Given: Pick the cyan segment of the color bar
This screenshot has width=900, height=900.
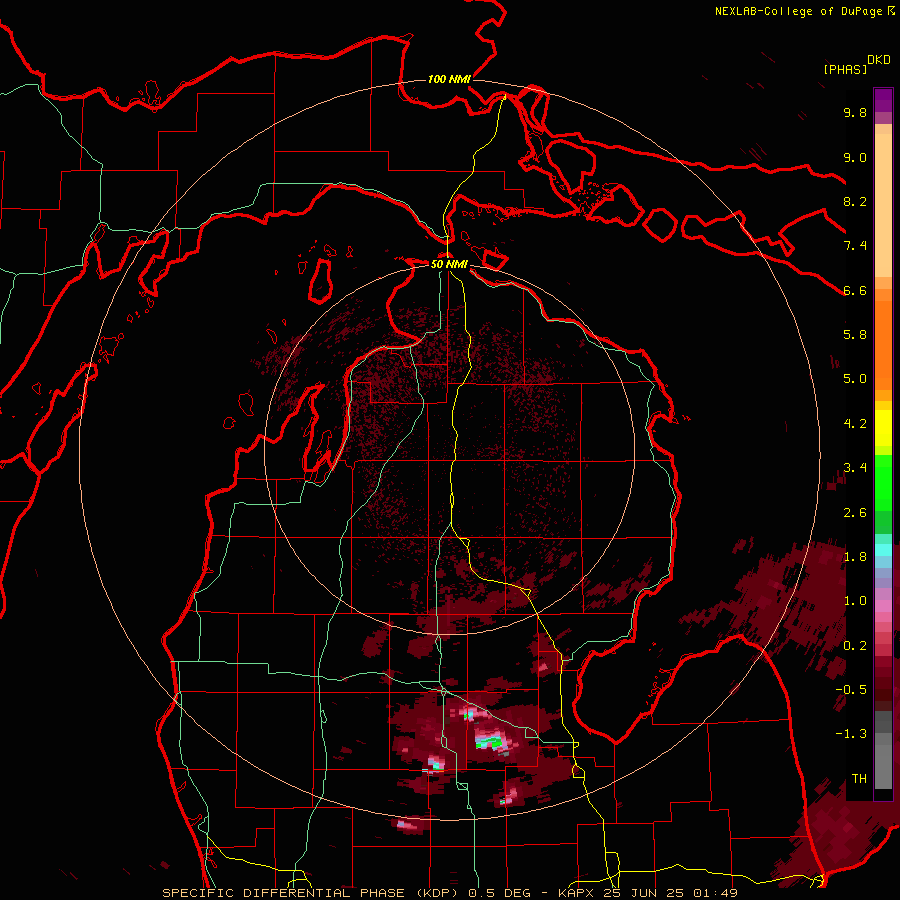Looking at the screenshot, I should (883, 549).
